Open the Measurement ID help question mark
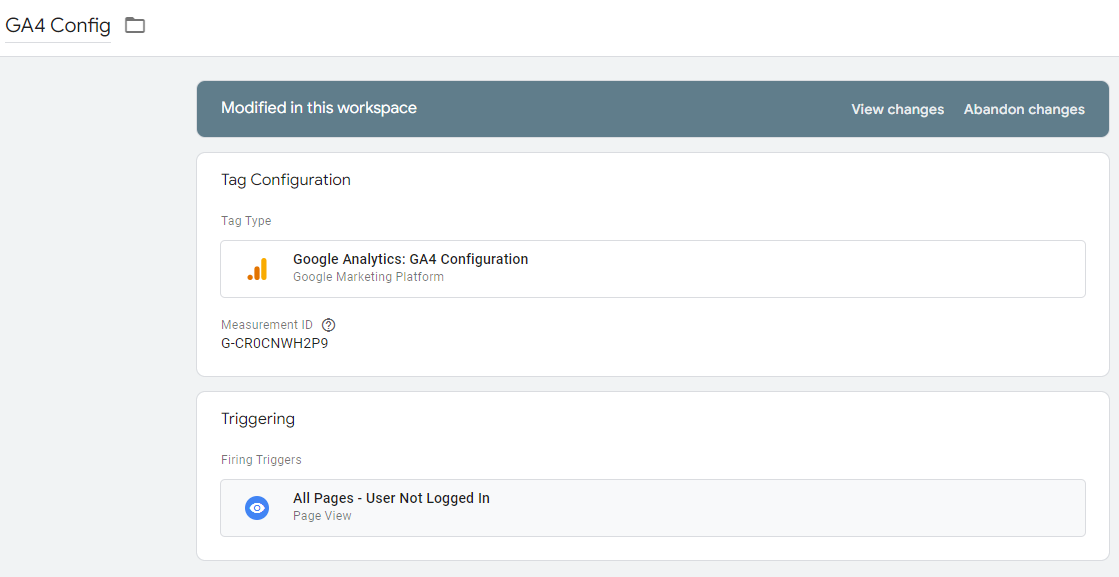The width and height of the screenshot is (1119, 577). (329, 325)
